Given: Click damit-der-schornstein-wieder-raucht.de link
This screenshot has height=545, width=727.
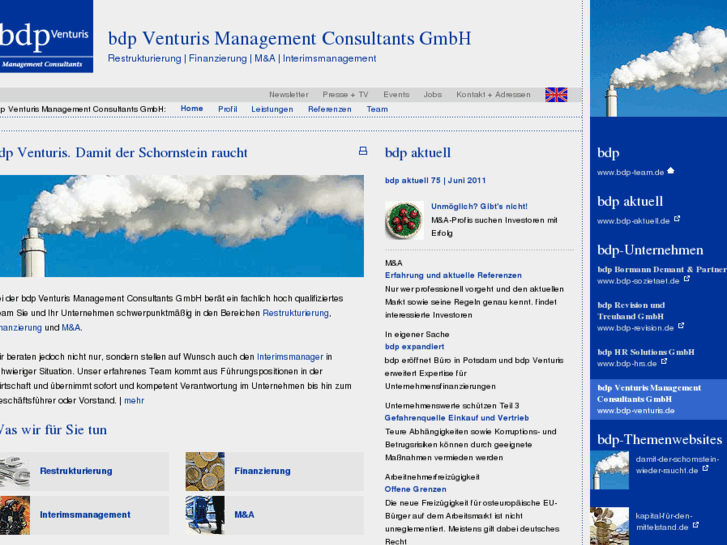Looking at the screenshot, I should [677, 465].
